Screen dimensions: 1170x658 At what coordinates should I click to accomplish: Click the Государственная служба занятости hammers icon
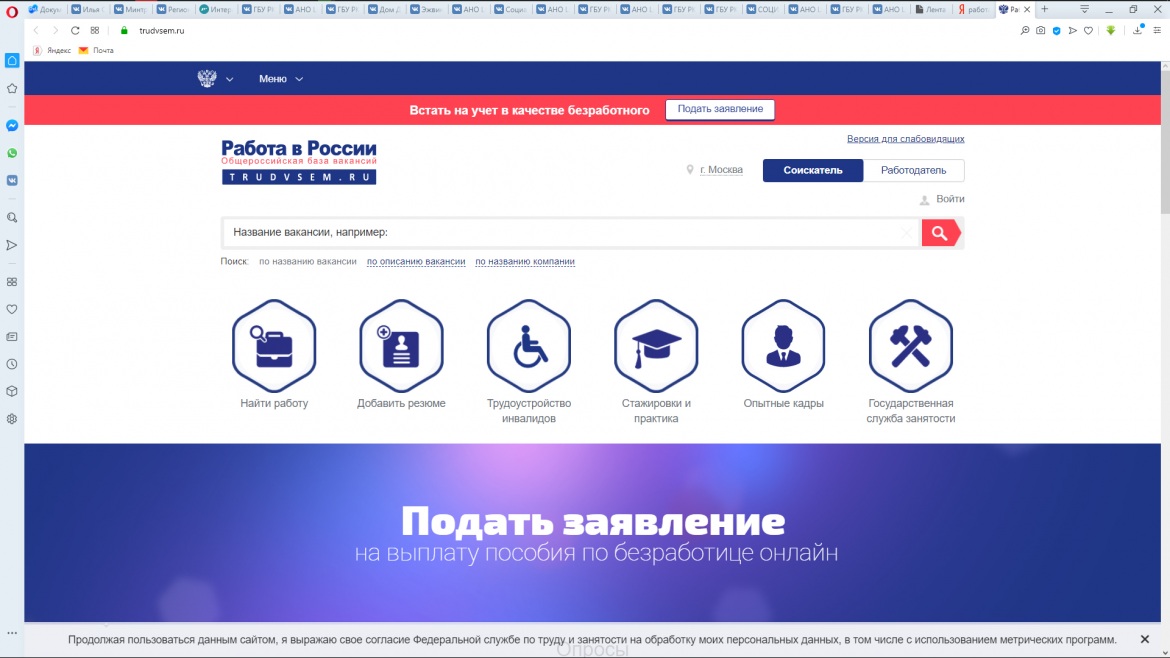910,345
